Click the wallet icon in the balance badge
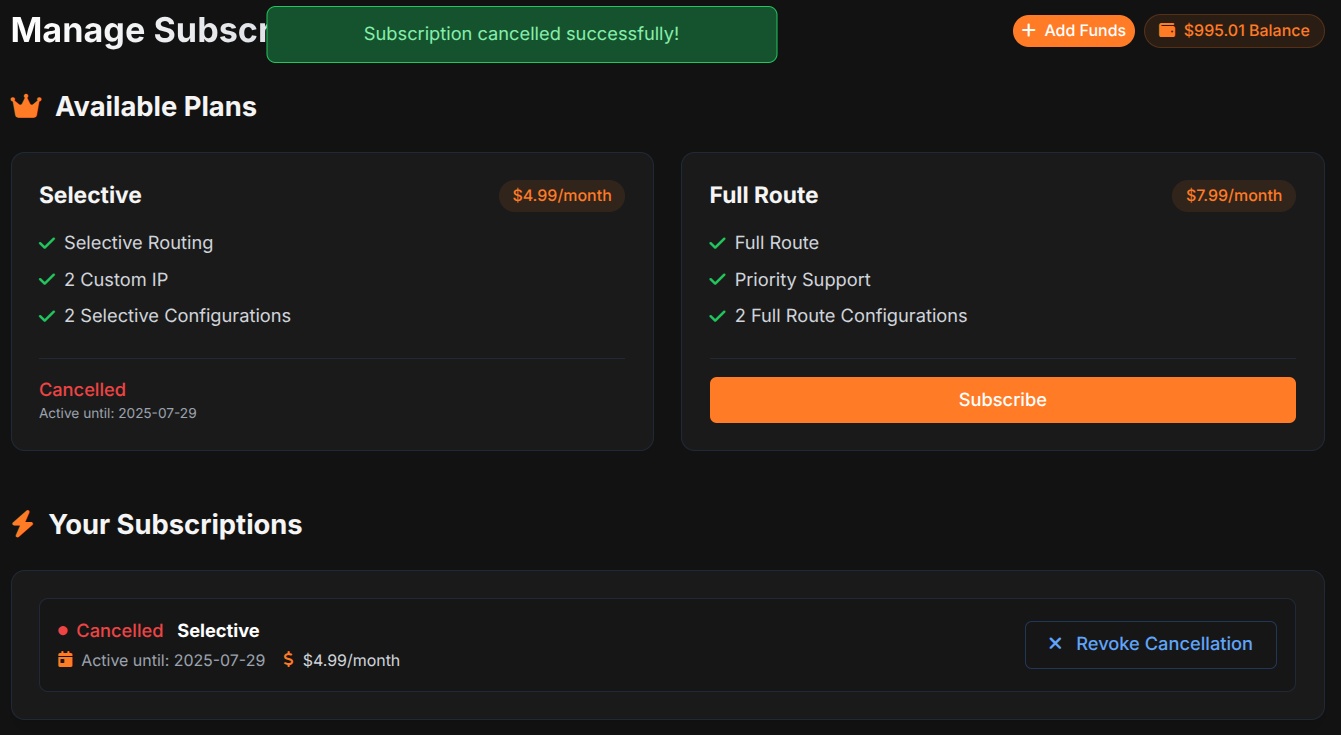 1167,30
